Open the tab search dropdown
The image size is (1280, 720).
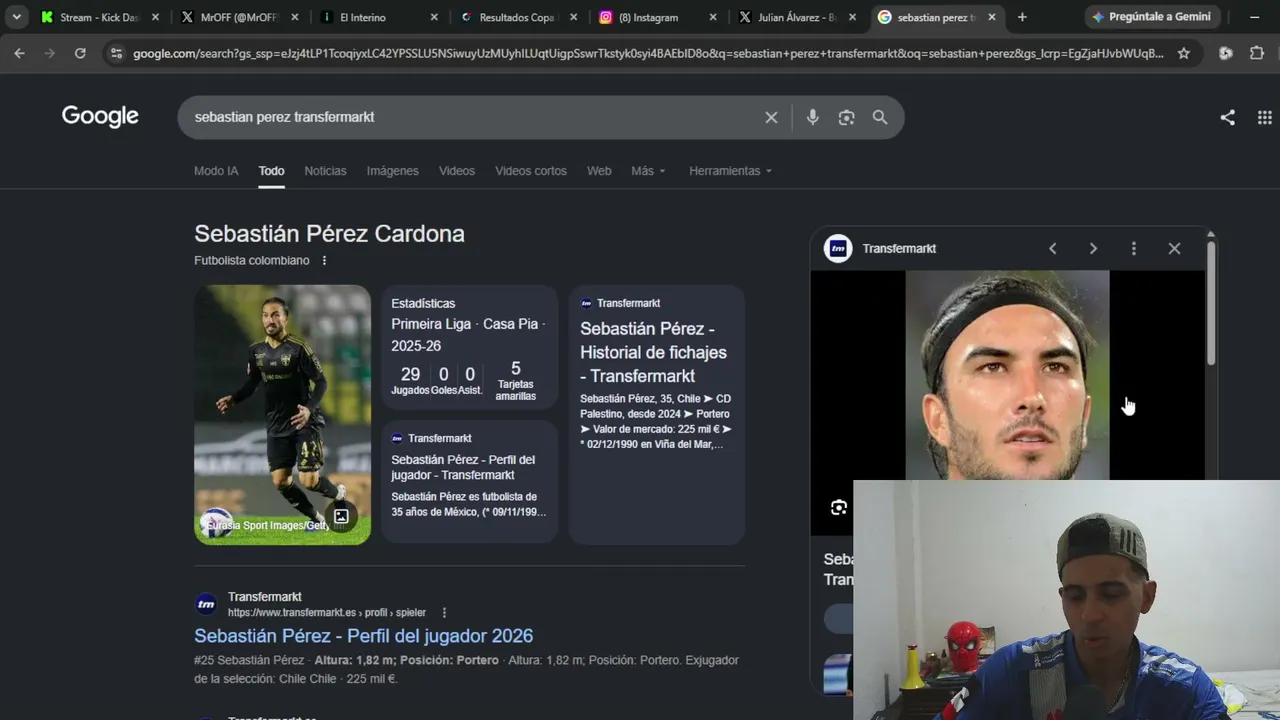17,17
